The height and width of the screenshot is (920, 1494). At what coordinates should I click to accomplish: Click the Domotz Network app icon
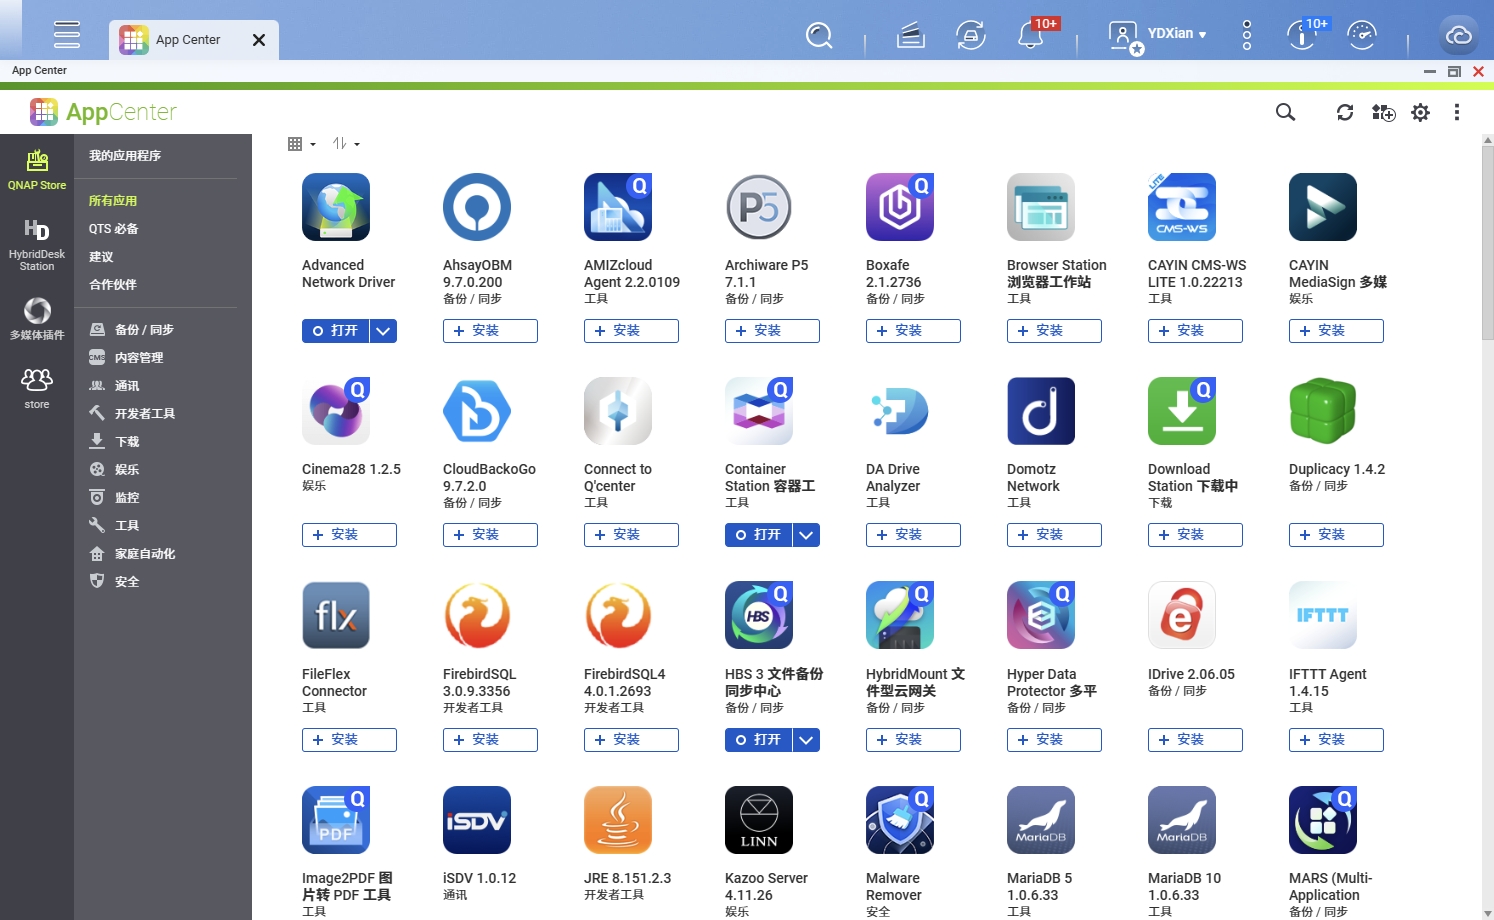point(1041,411)
